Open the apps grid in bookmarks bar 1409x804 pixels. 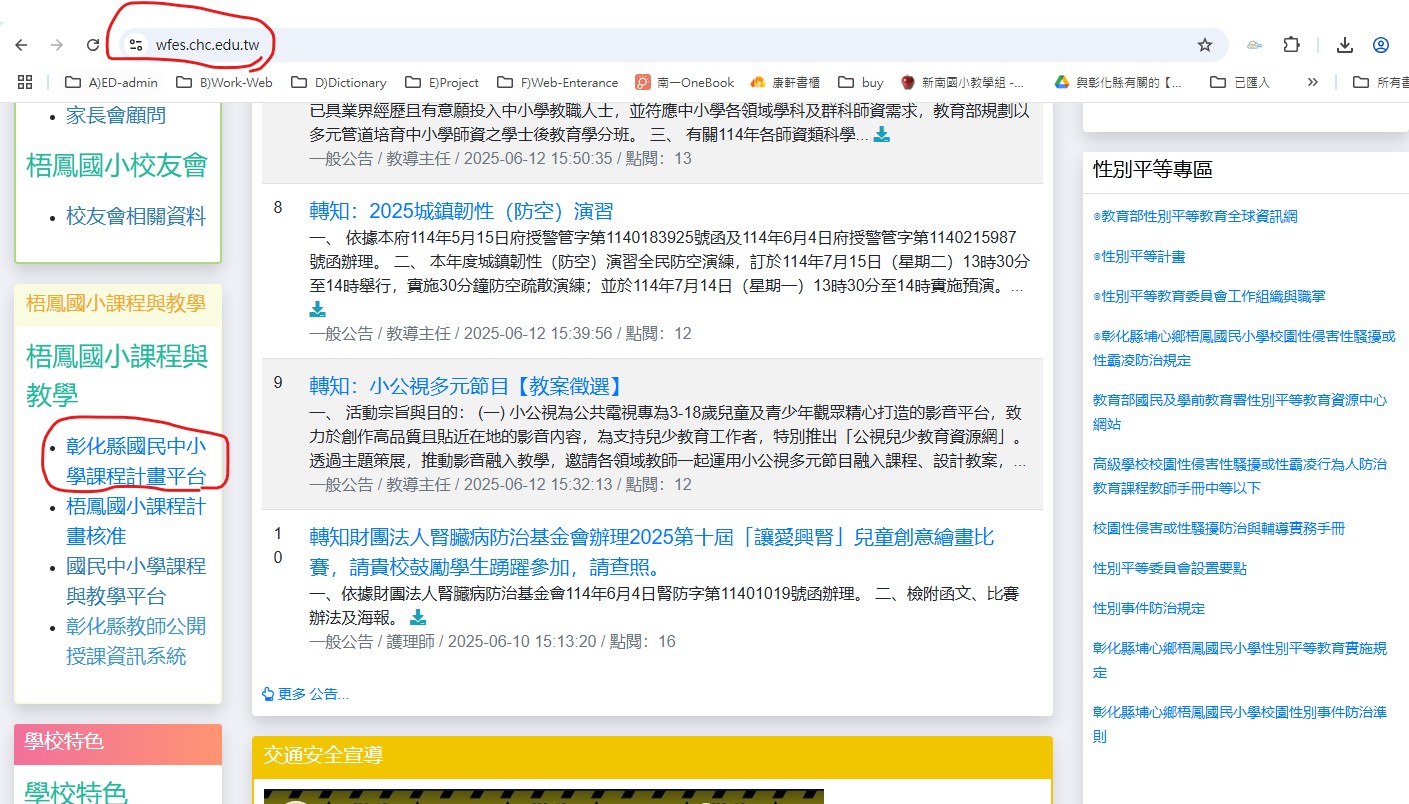click(x=25, y=82)
